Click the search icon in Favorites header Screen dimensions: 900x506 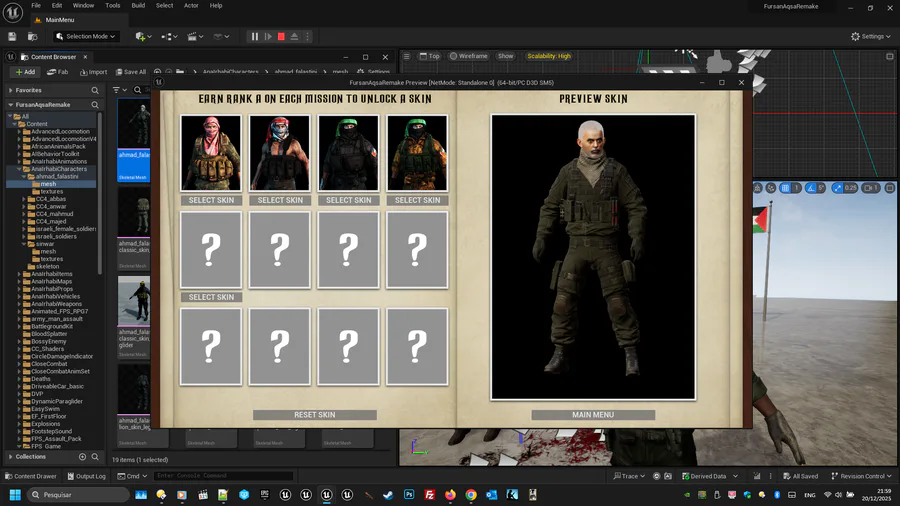[95, 90]
